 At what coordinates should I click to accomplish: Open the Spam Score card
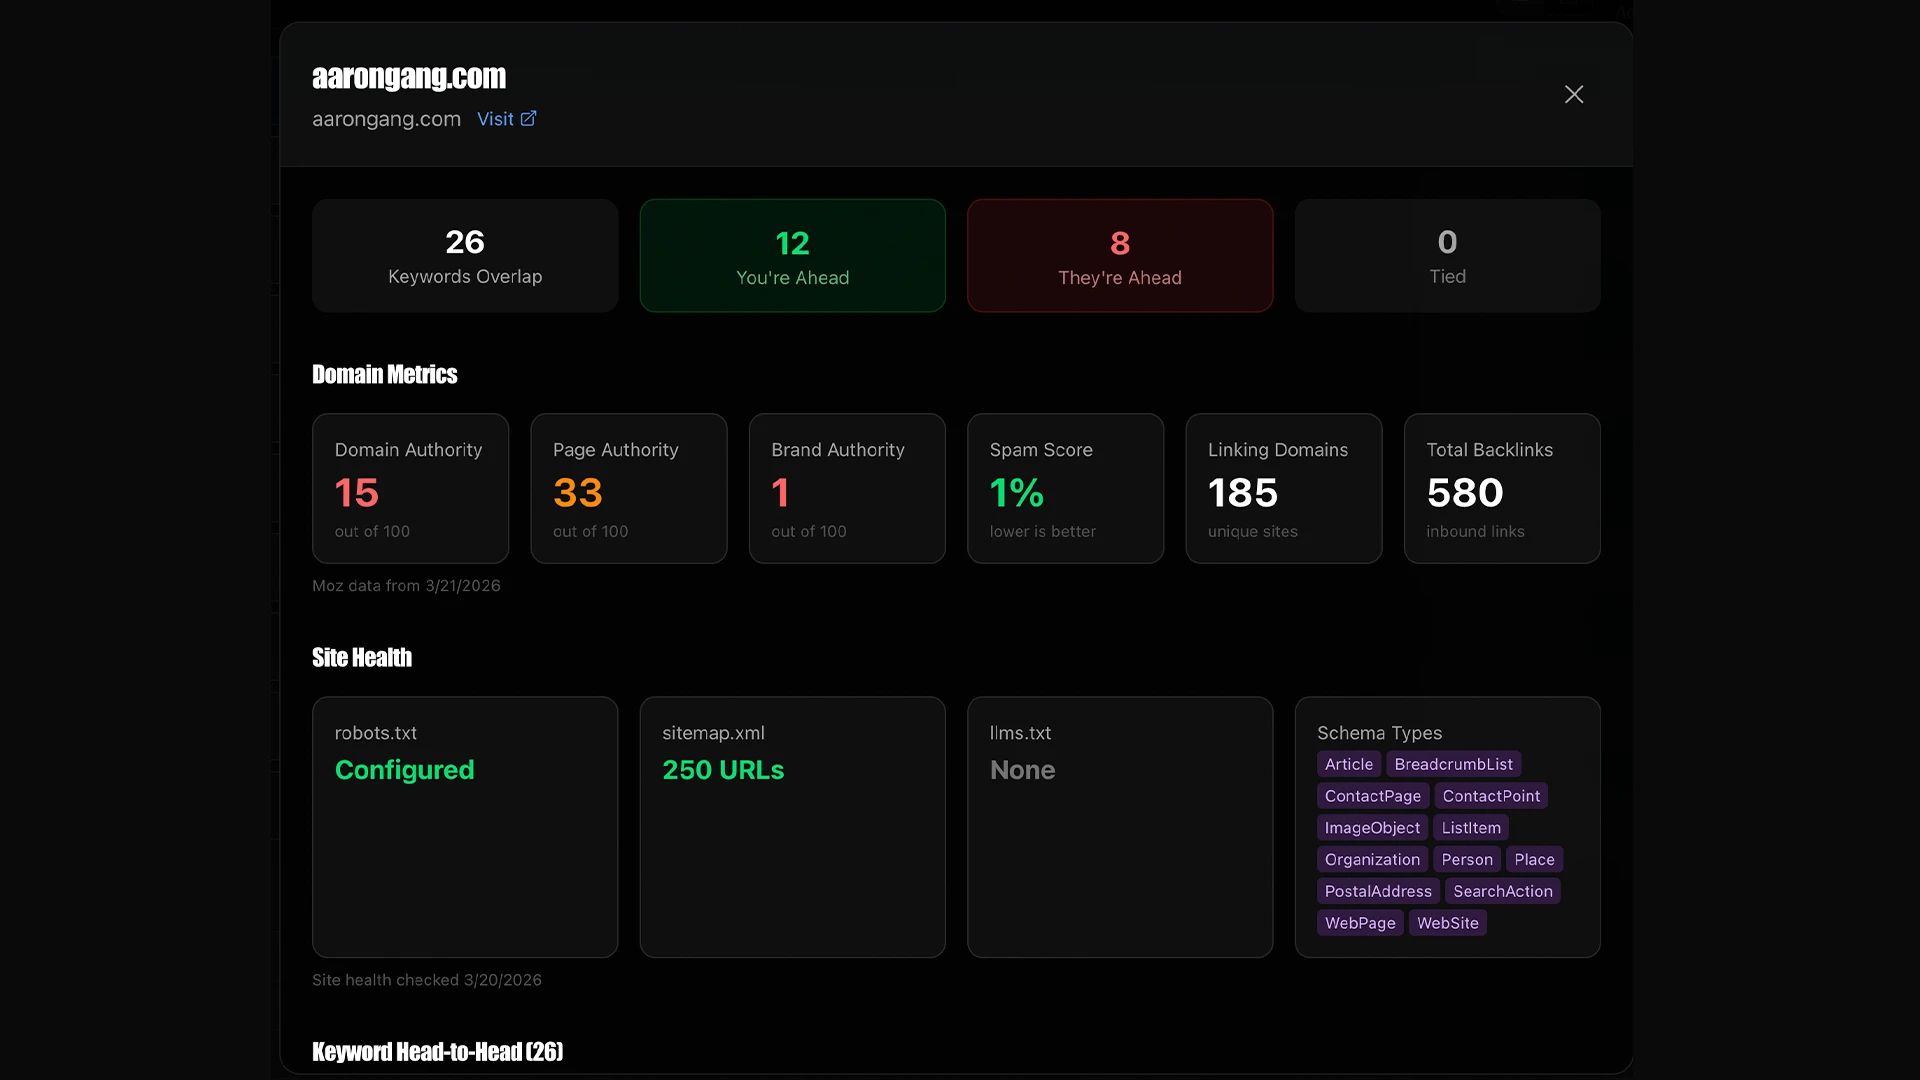pyautogui.click(x=1065, y=488)
